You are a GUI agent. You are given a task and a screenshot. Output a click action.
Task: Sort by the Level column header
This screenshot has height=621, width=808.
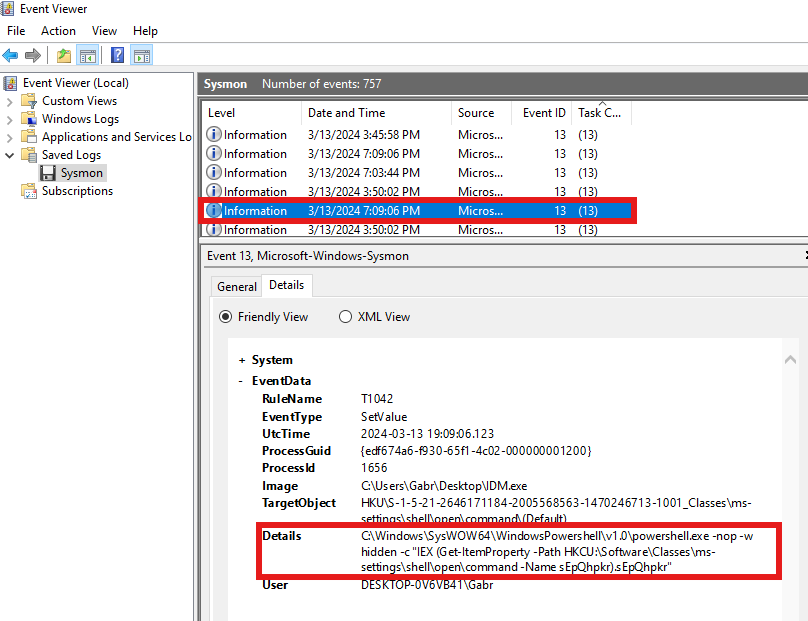251,113
